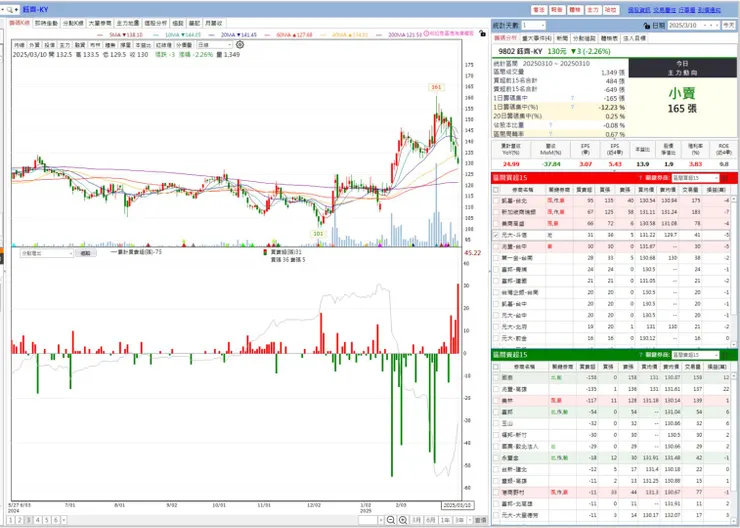
Task: Uncheck the 元大-斗信 row checkbox
Action: point(496,235)
